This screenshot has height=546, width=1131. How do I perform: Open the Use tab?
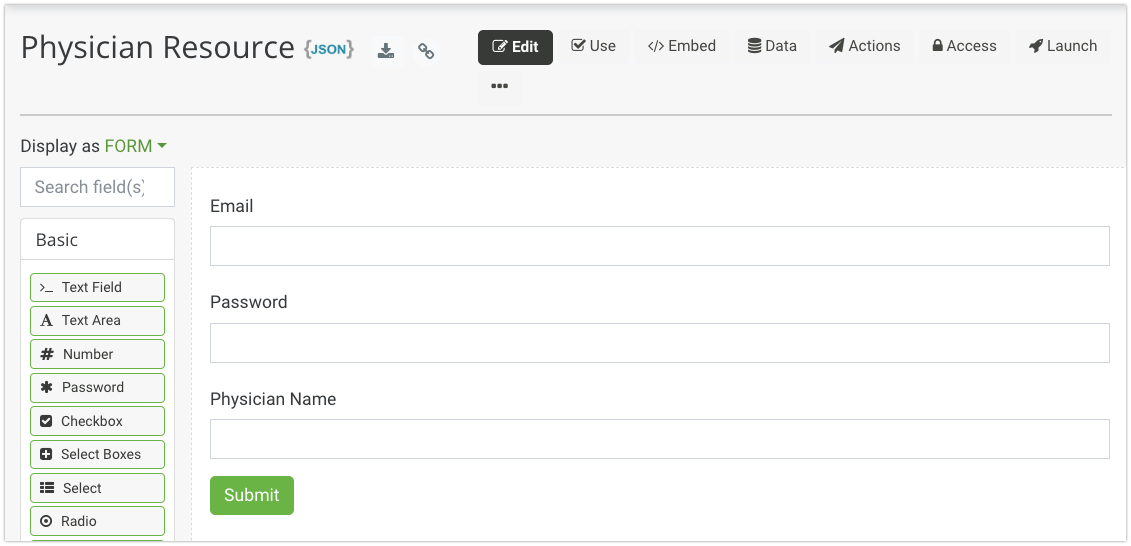click(x=593, y=46)
